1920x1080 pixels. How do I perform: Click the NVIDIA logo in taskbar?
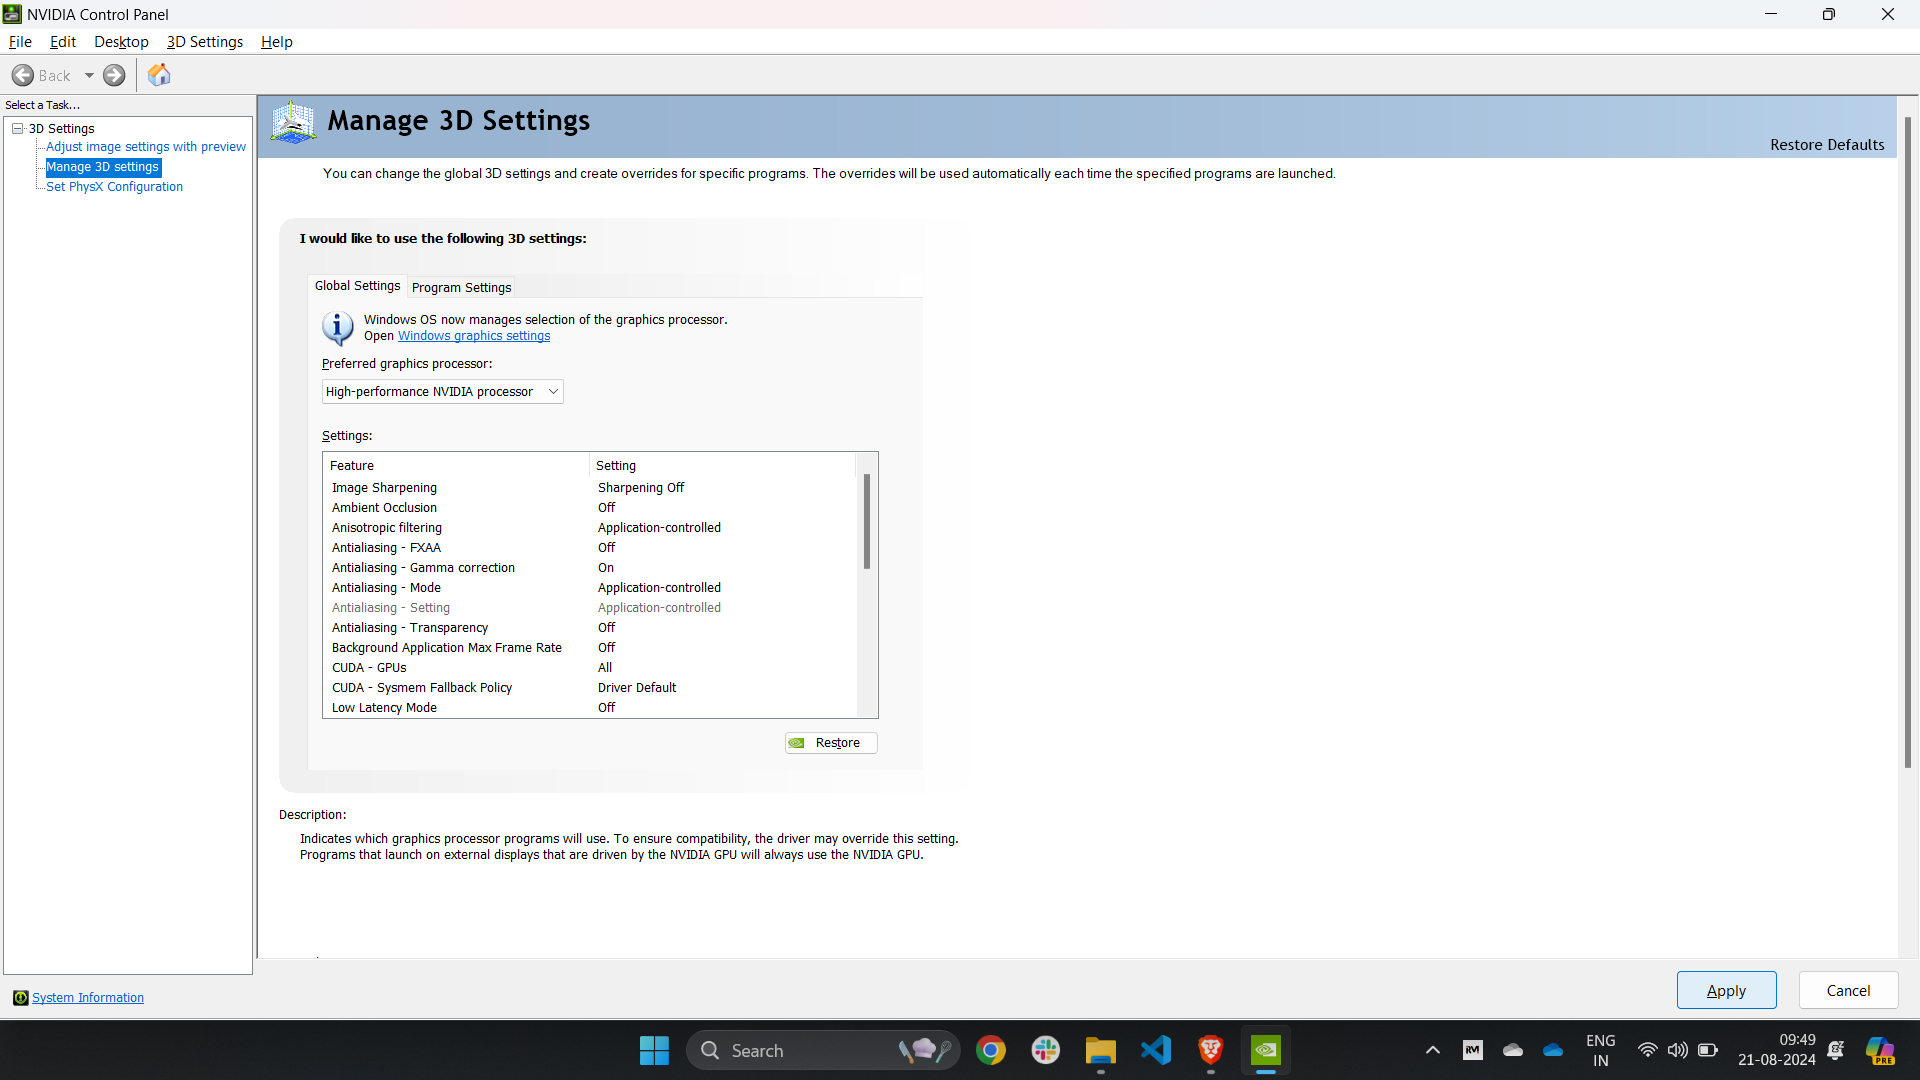coord(1266,1050)
